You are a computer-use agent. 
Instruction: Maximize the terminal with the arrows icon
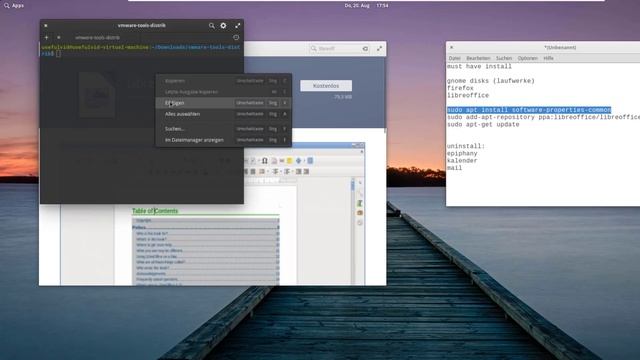[238, 26]
